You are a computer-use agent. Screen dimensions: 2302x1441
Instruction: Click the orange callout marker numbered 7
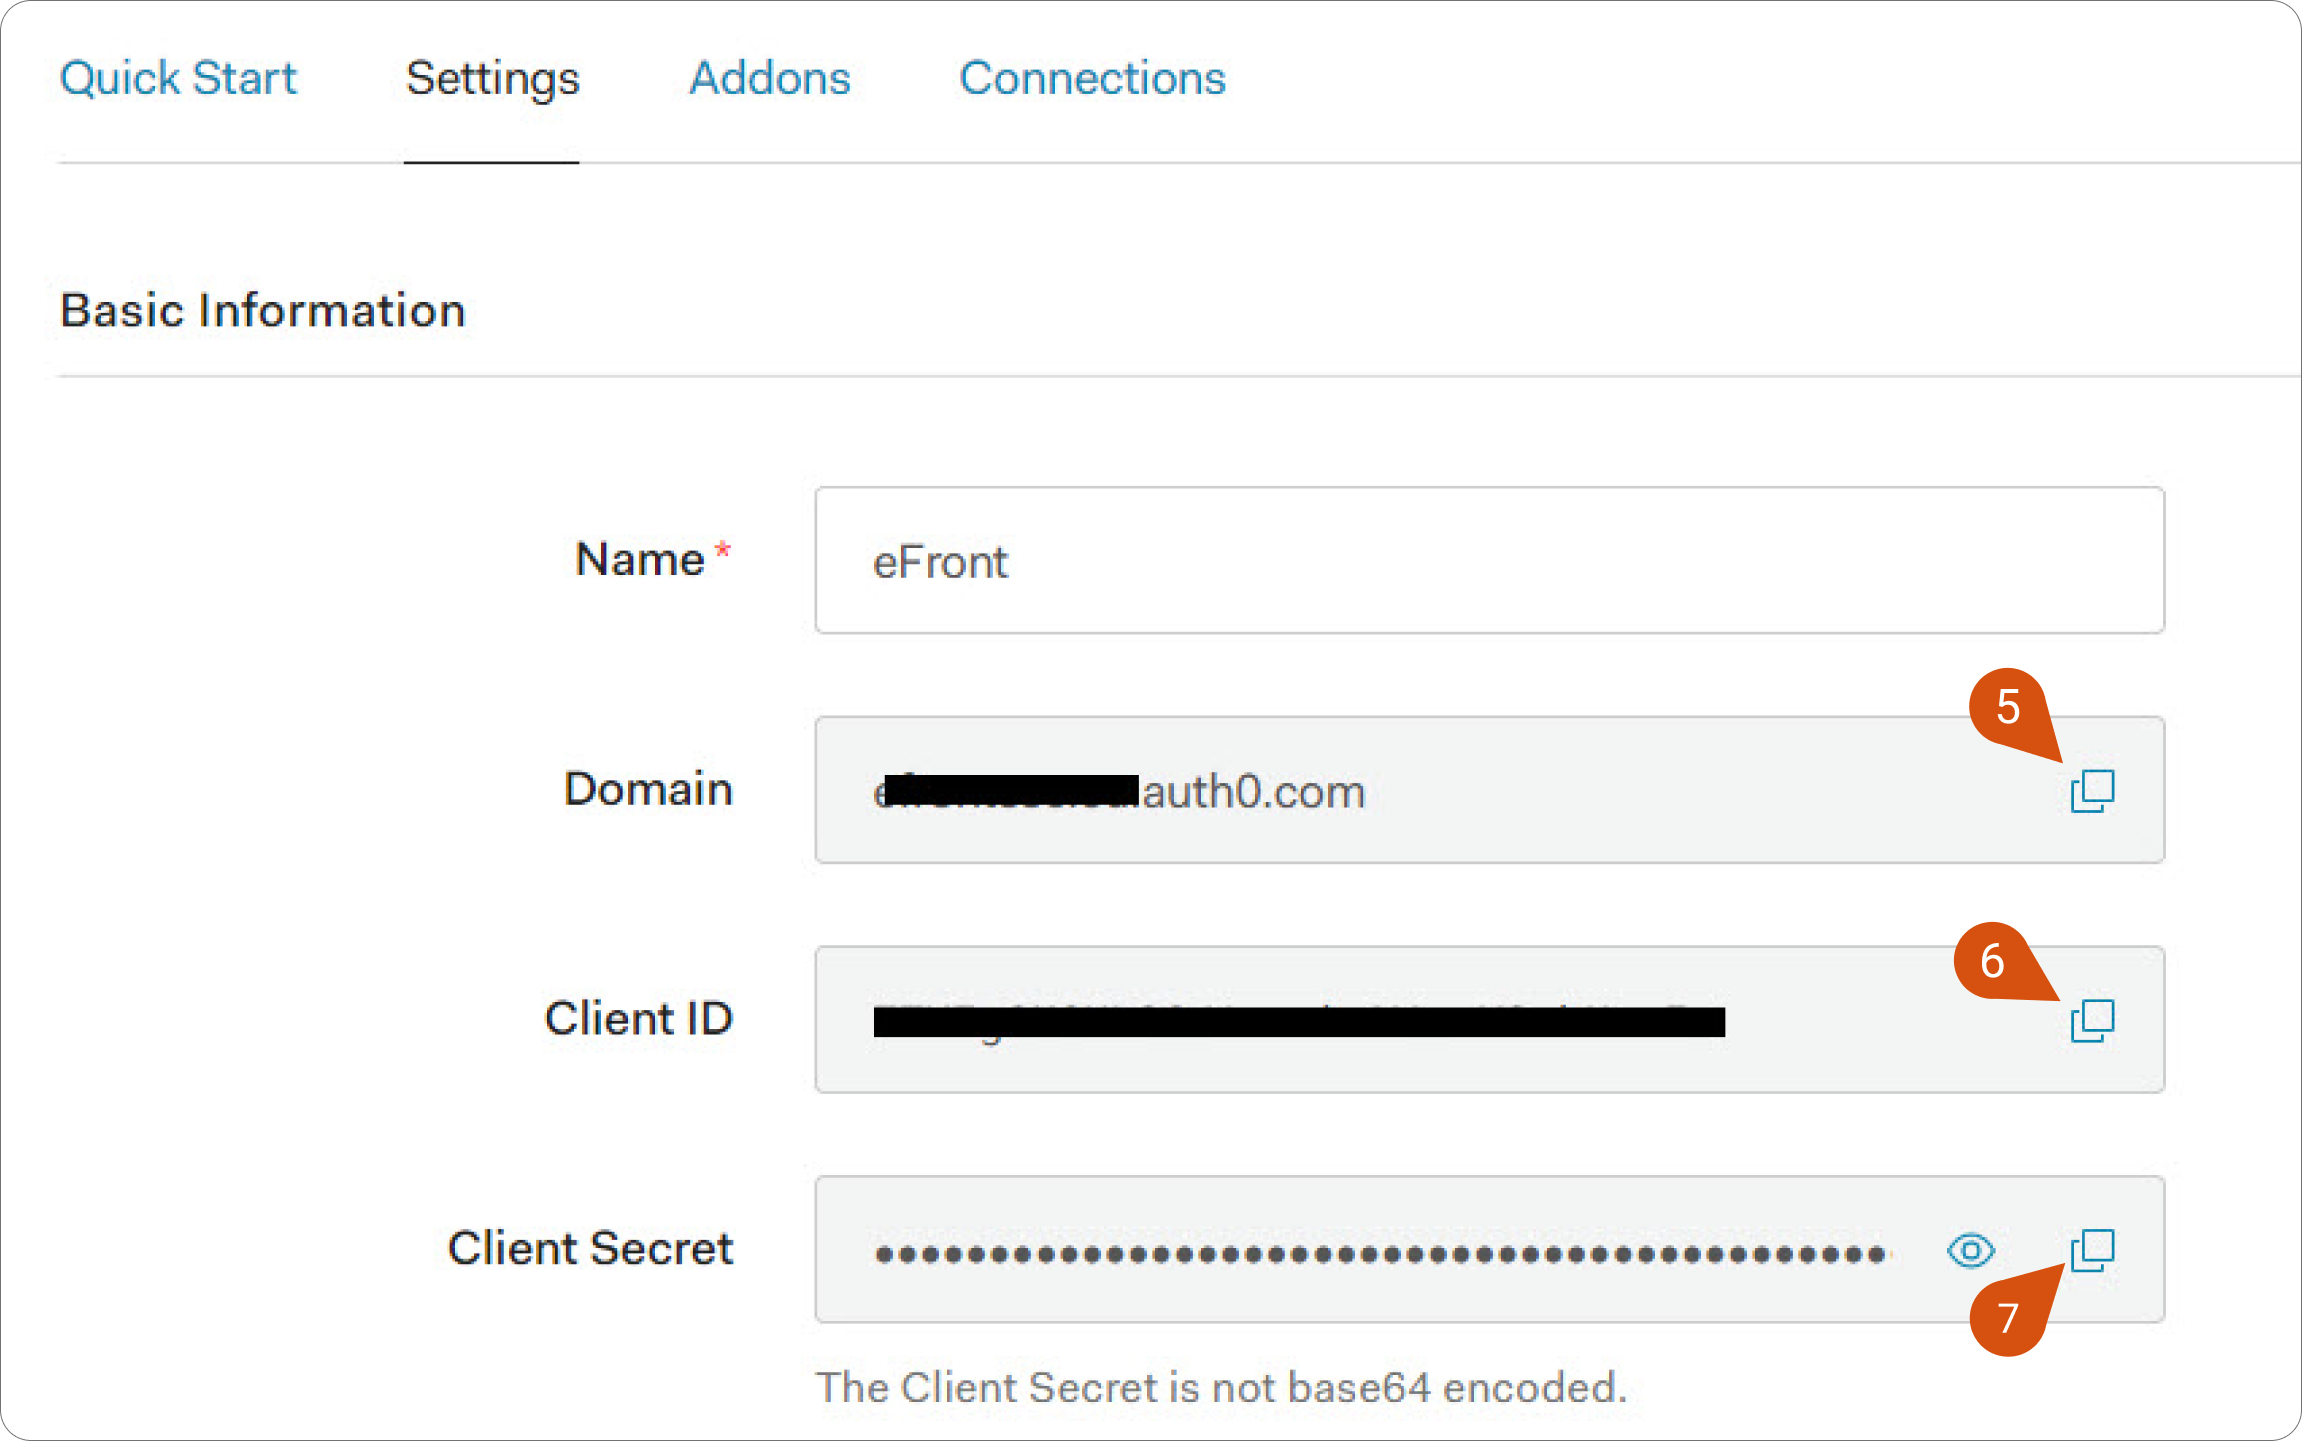tap(2008, 1316)
